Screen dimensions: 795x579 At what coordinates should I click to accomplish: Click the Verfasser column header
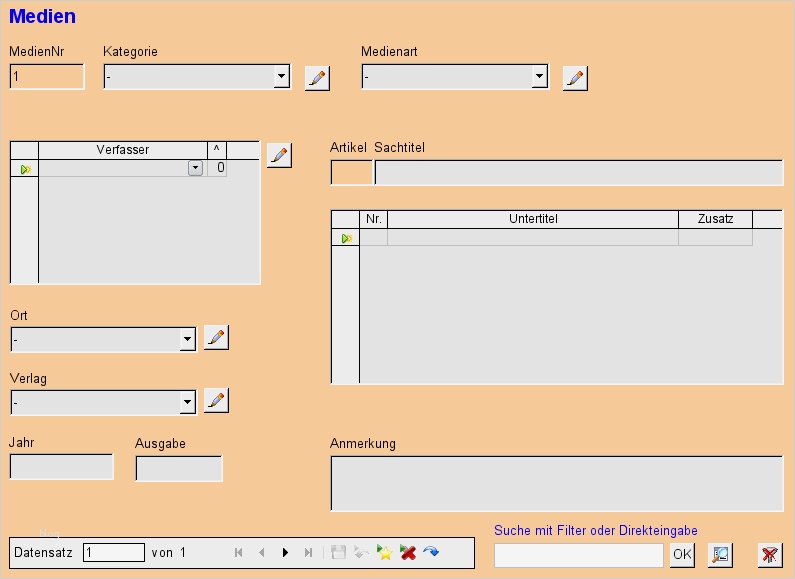point(123,150)
